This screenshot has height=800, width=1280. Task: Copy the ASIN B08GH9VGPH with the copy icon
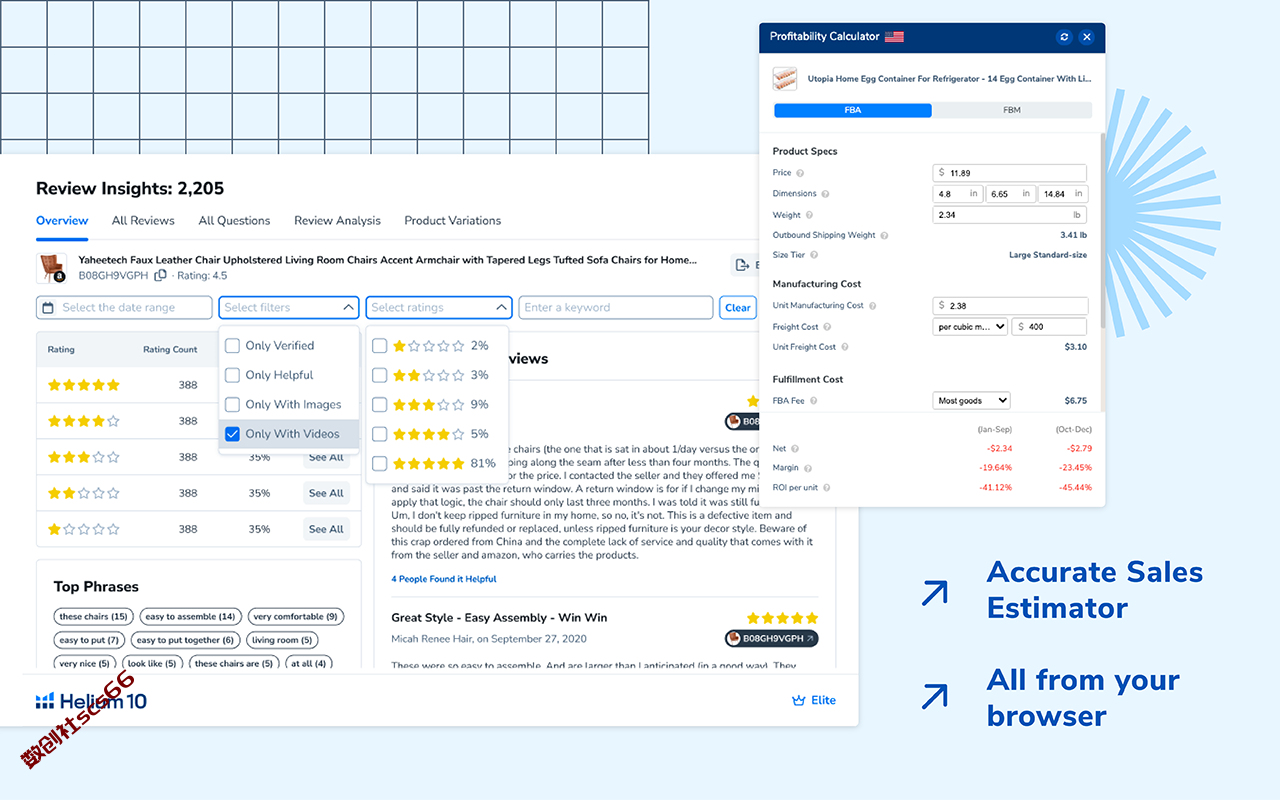160,275
